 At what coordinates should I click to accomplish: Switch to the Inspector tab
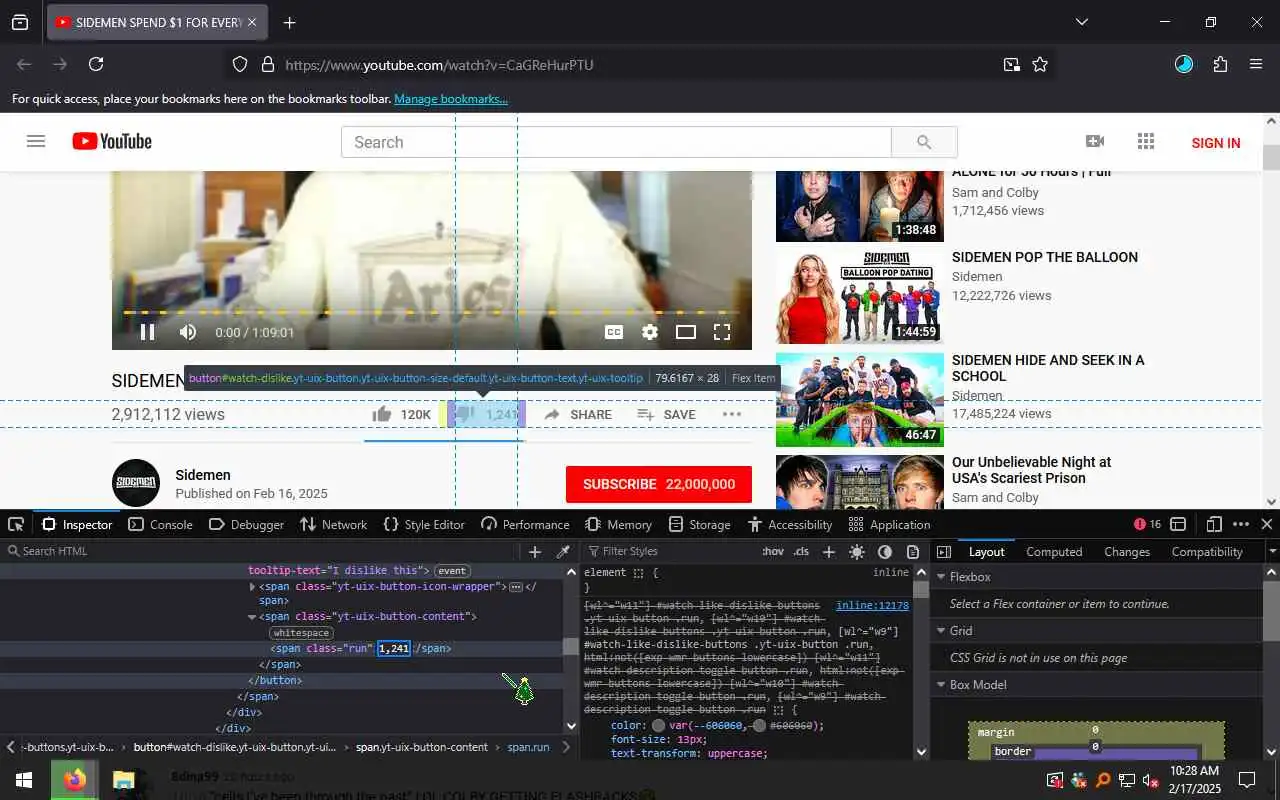tap(77, 524)
